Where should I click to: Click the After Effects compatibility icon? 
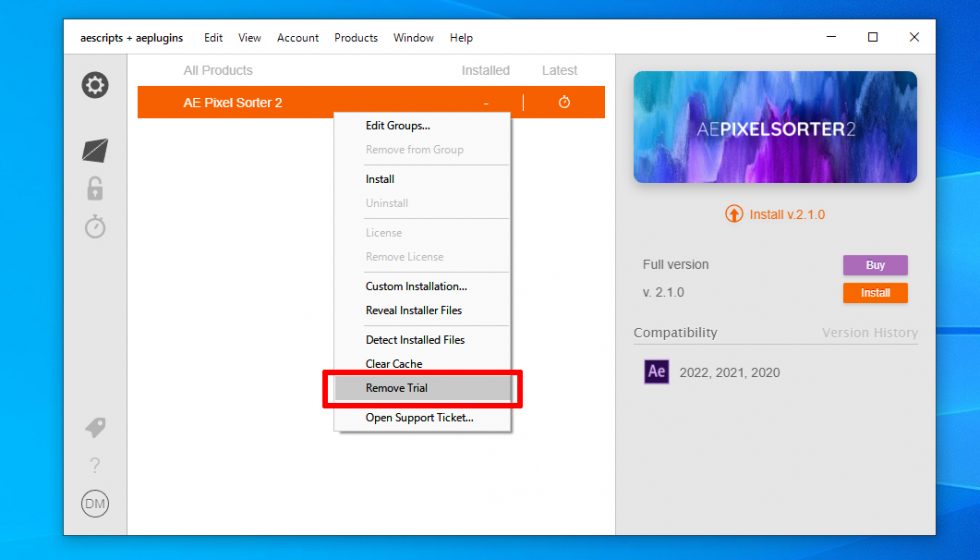pyautogui.click(x=657, y=372)
